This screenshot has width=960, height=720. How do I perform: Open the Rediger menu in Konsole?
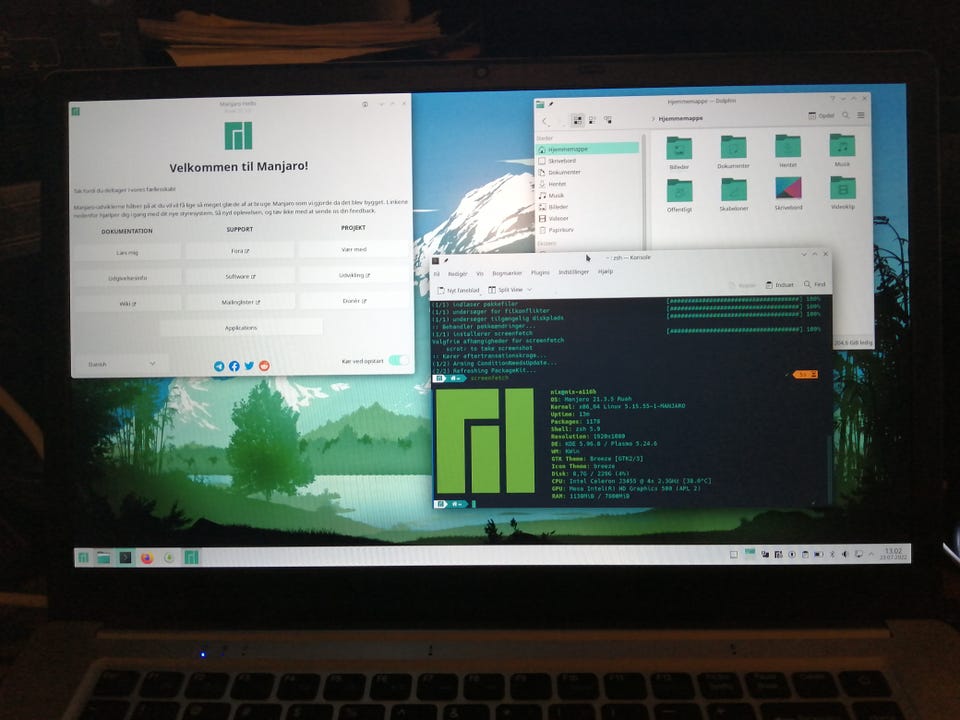pos(457,274)
